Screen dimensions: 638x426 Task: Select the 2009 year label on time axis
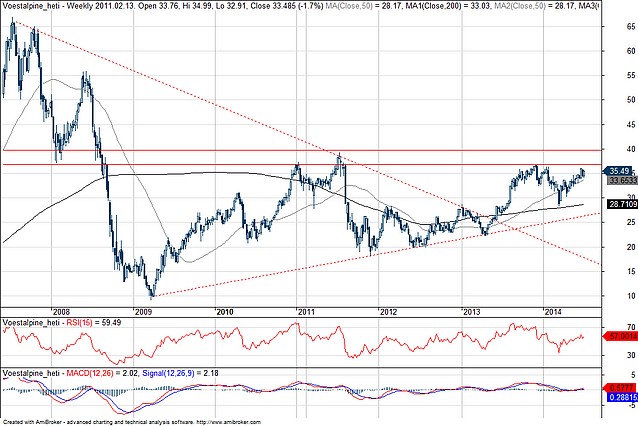(144, 312)
